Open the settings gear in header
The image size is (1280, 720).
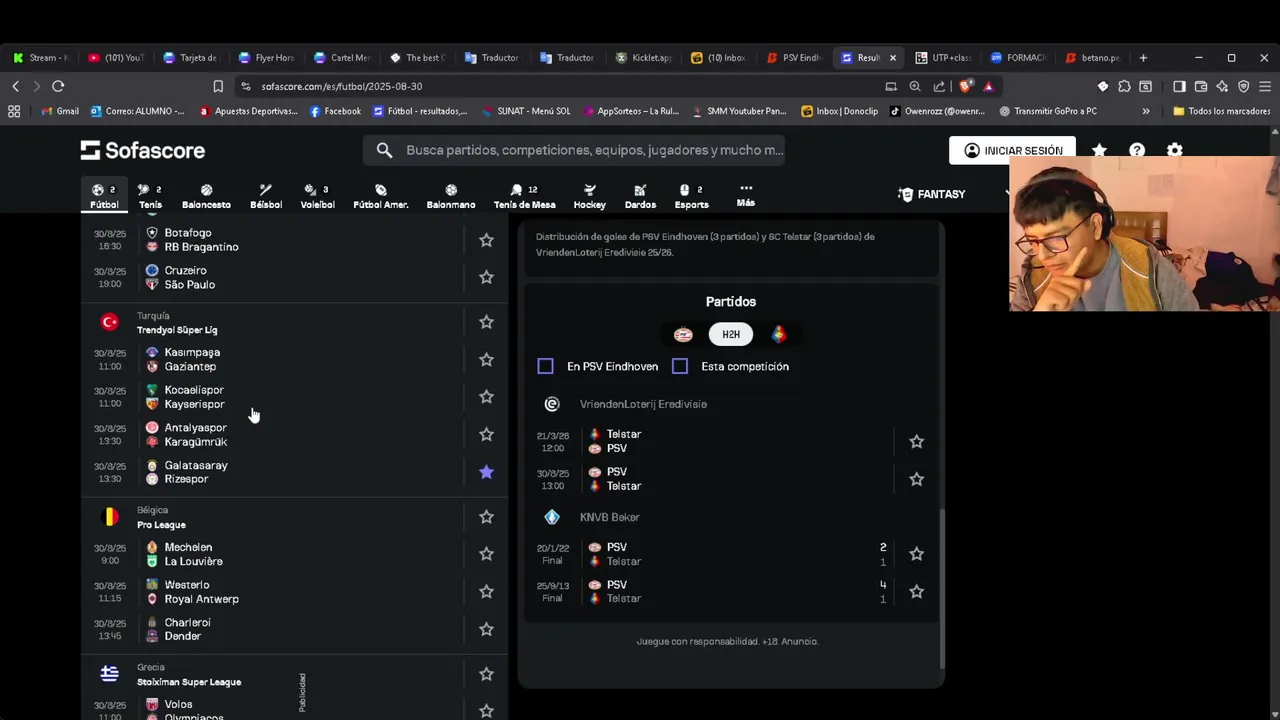click(x=1175, y=151)
